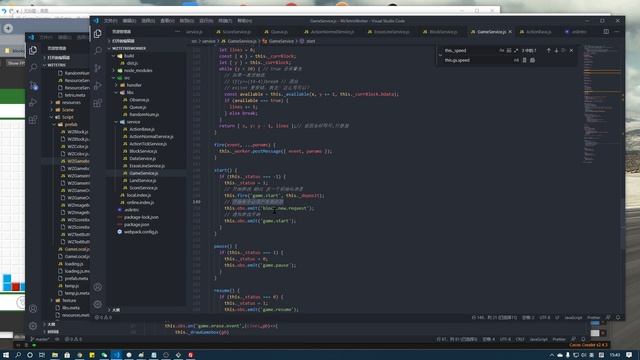Viewport: 640px width, 360px height.
Task: Open Help menu in front VS Code menu bar
Action: [x=244, y=21]
